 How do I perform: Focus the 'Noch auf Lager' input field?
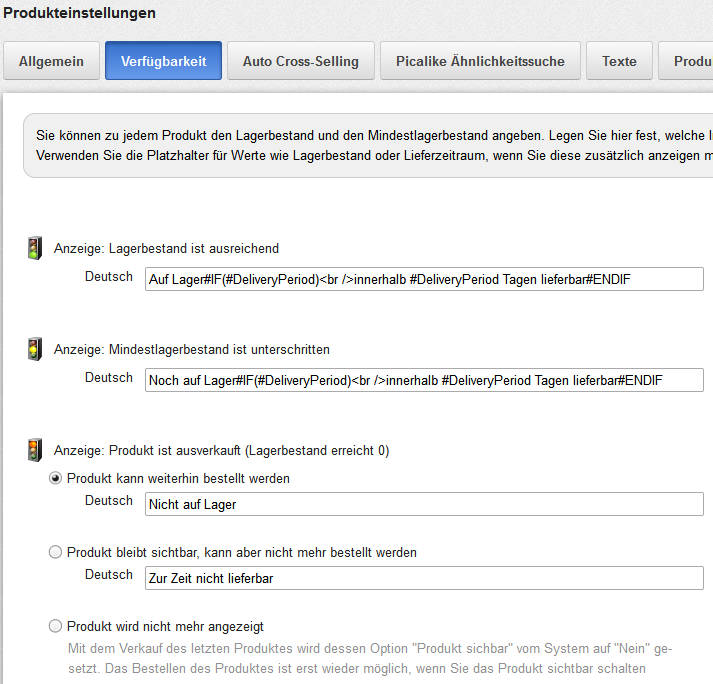424,380
